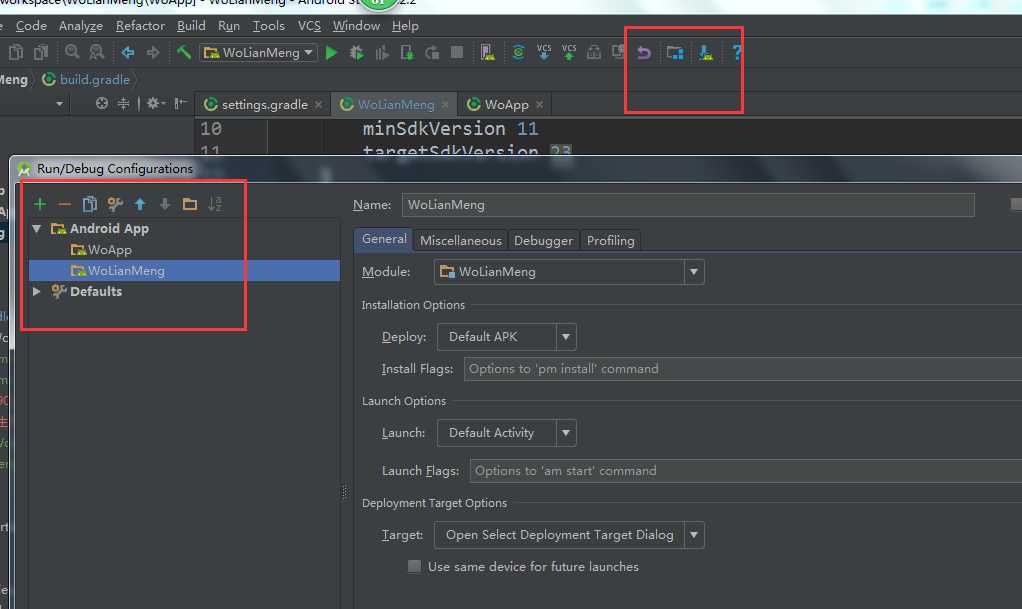
Task: Click the gray Stop square icon
Action: click(x=457, y=52)
